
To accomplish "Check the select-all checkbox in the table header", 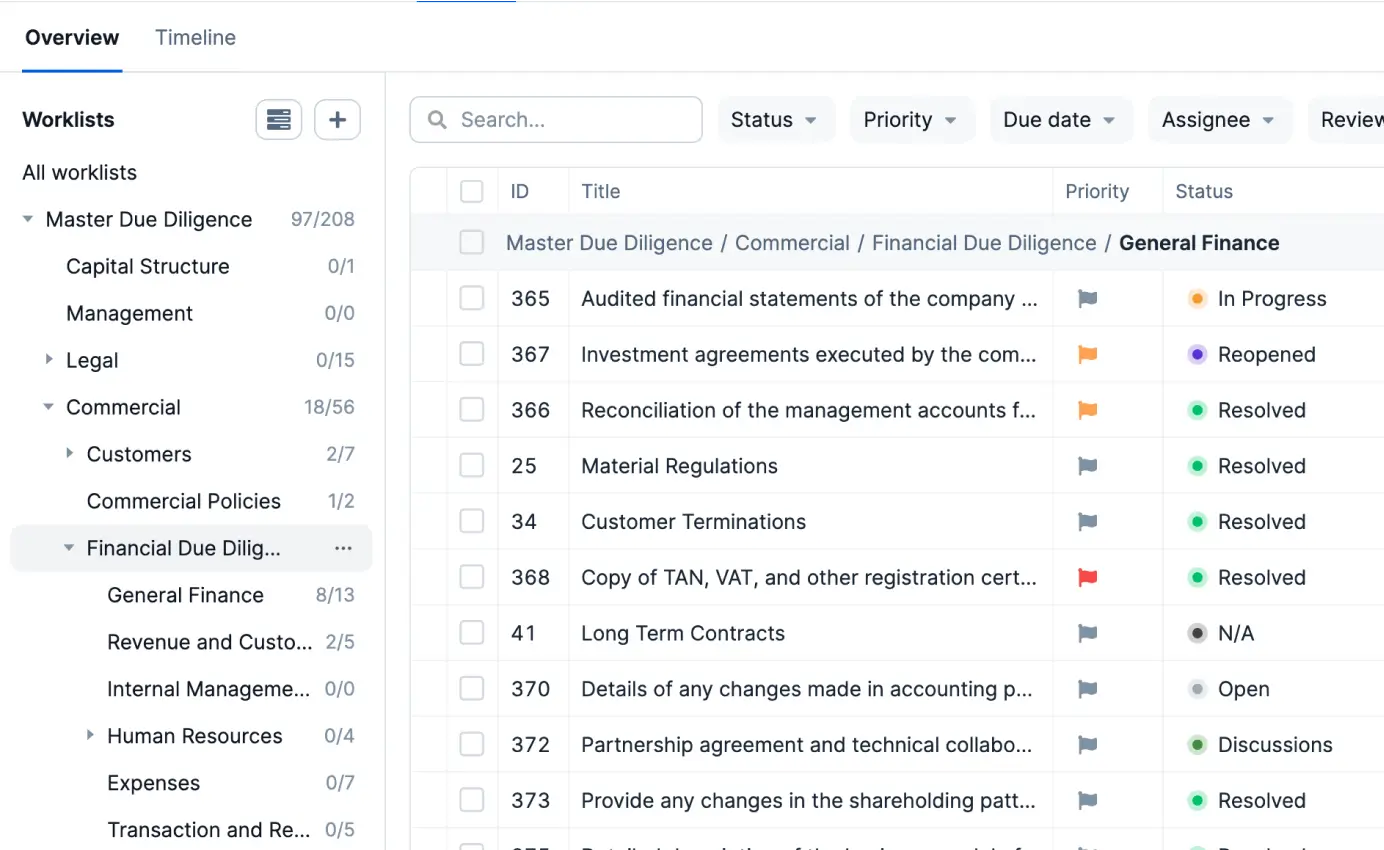I will point(471,191).
